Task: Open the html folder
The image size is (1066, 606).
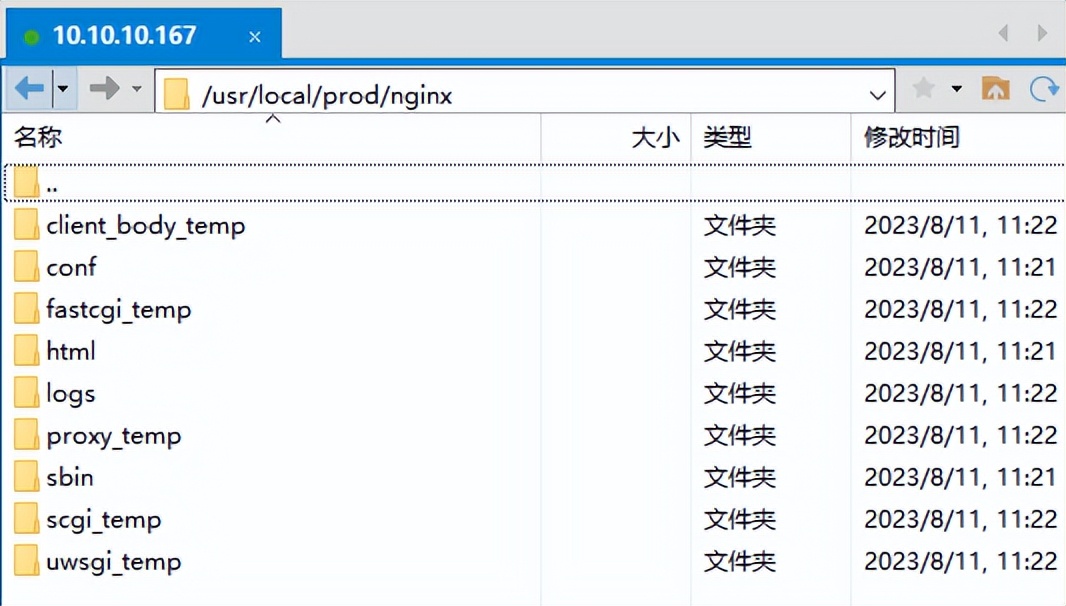Action: click(70, 351)
